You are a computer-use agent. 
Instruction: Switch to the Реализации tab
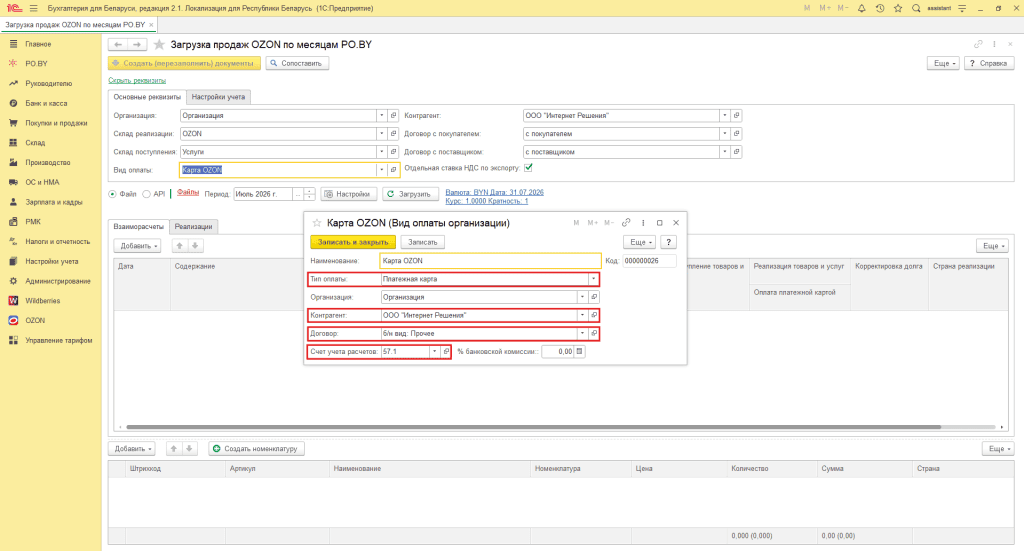click(193, 227)
